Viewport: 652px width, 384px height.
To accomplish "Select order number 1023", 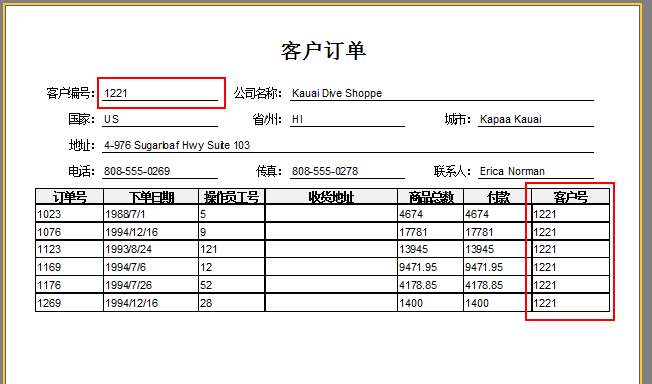I will coord(49,214).
